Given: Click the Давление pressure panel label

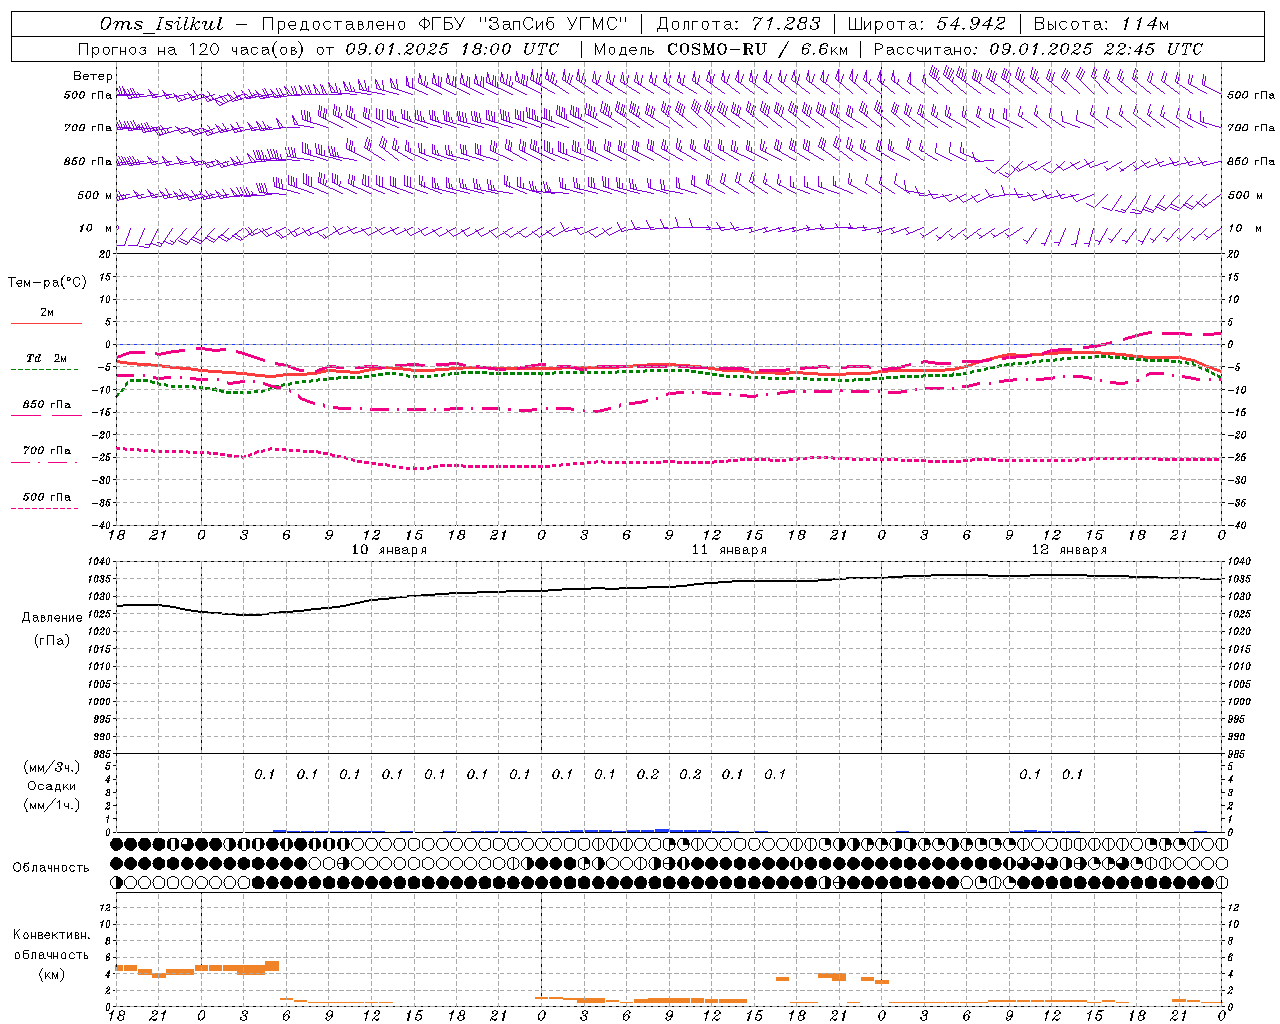Looking at the screenshot, I should click(52, 618).
